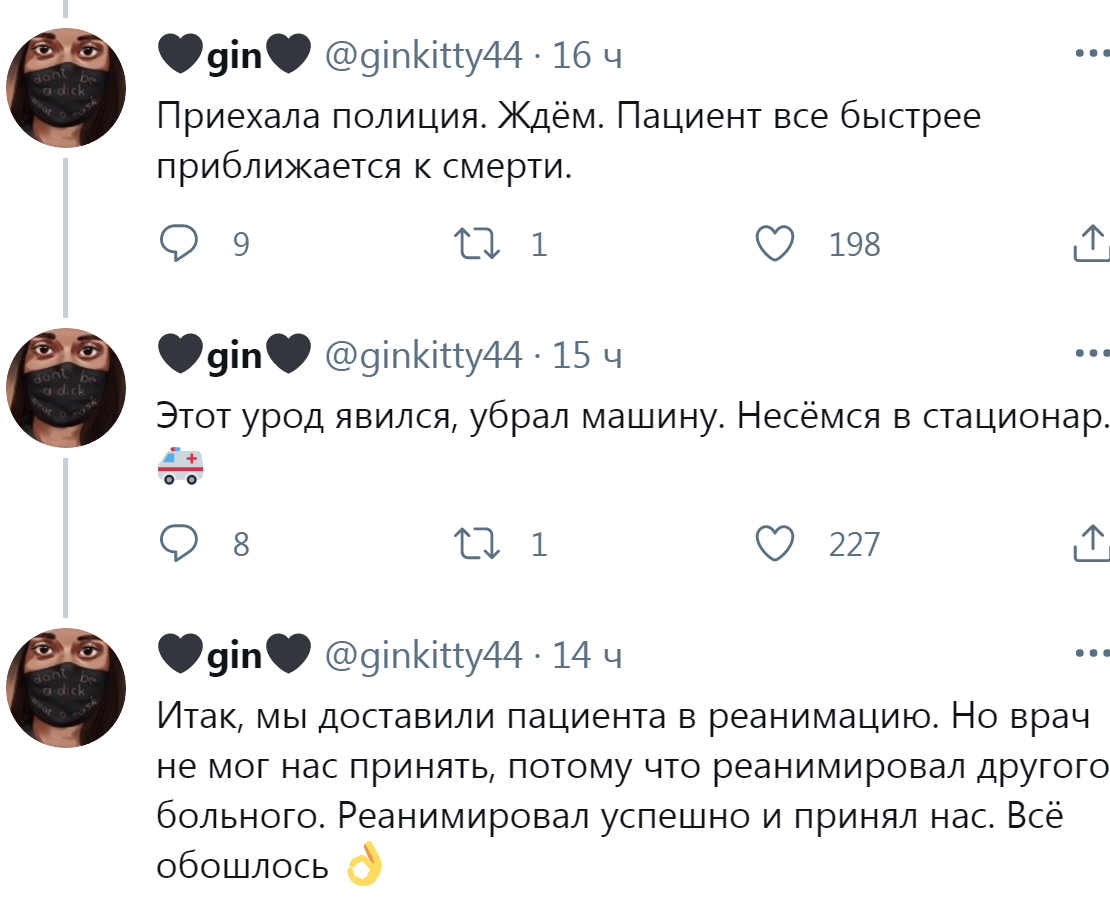
Task: Click the '15 ч' timestamp link
Action: pos(588,355)
